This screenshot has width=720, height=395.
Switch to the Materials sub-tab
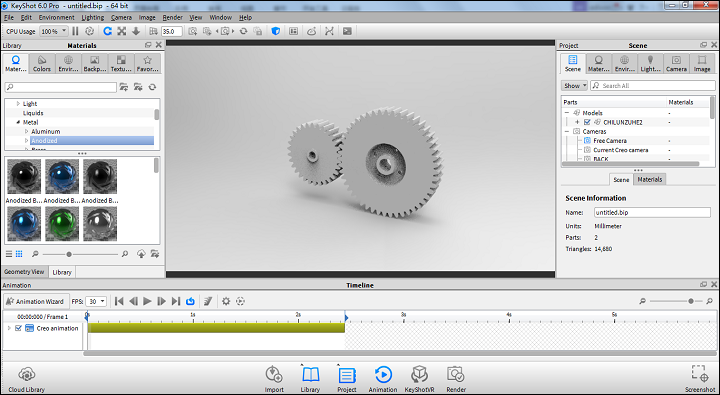click(650, 180)
